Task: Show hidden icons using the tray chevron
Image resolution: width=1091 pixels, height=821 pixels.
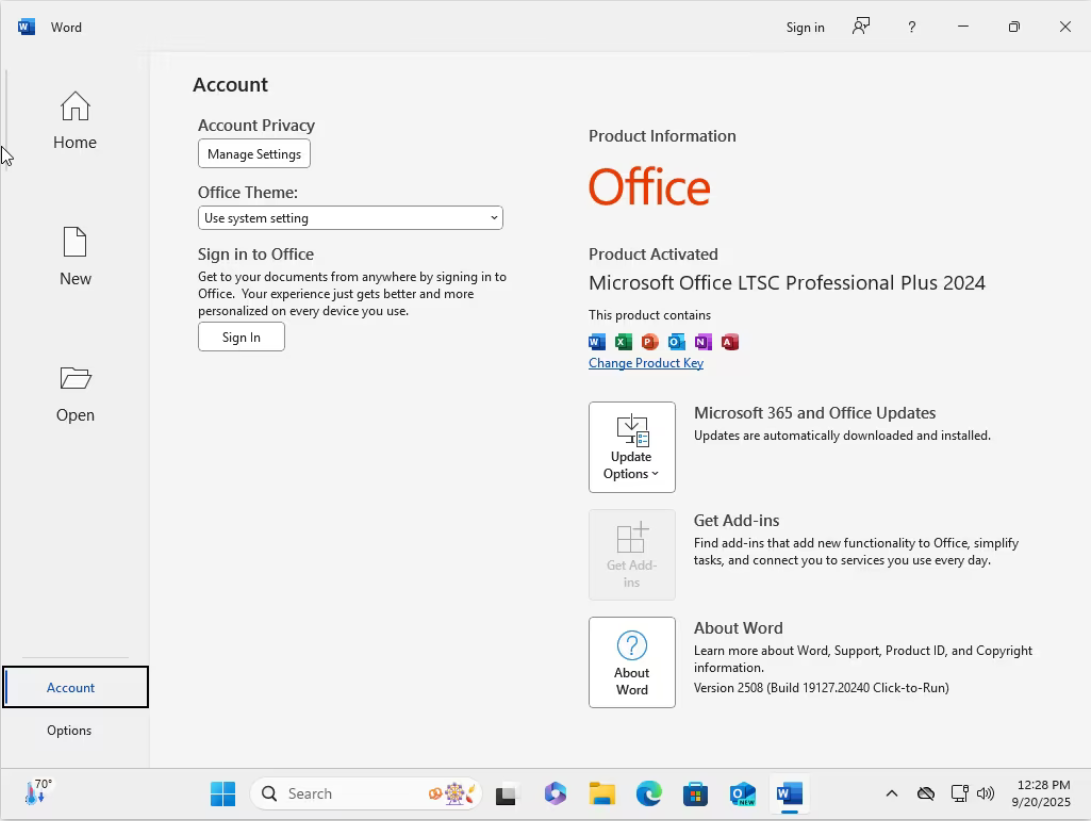Action: [x=891, y=794]
